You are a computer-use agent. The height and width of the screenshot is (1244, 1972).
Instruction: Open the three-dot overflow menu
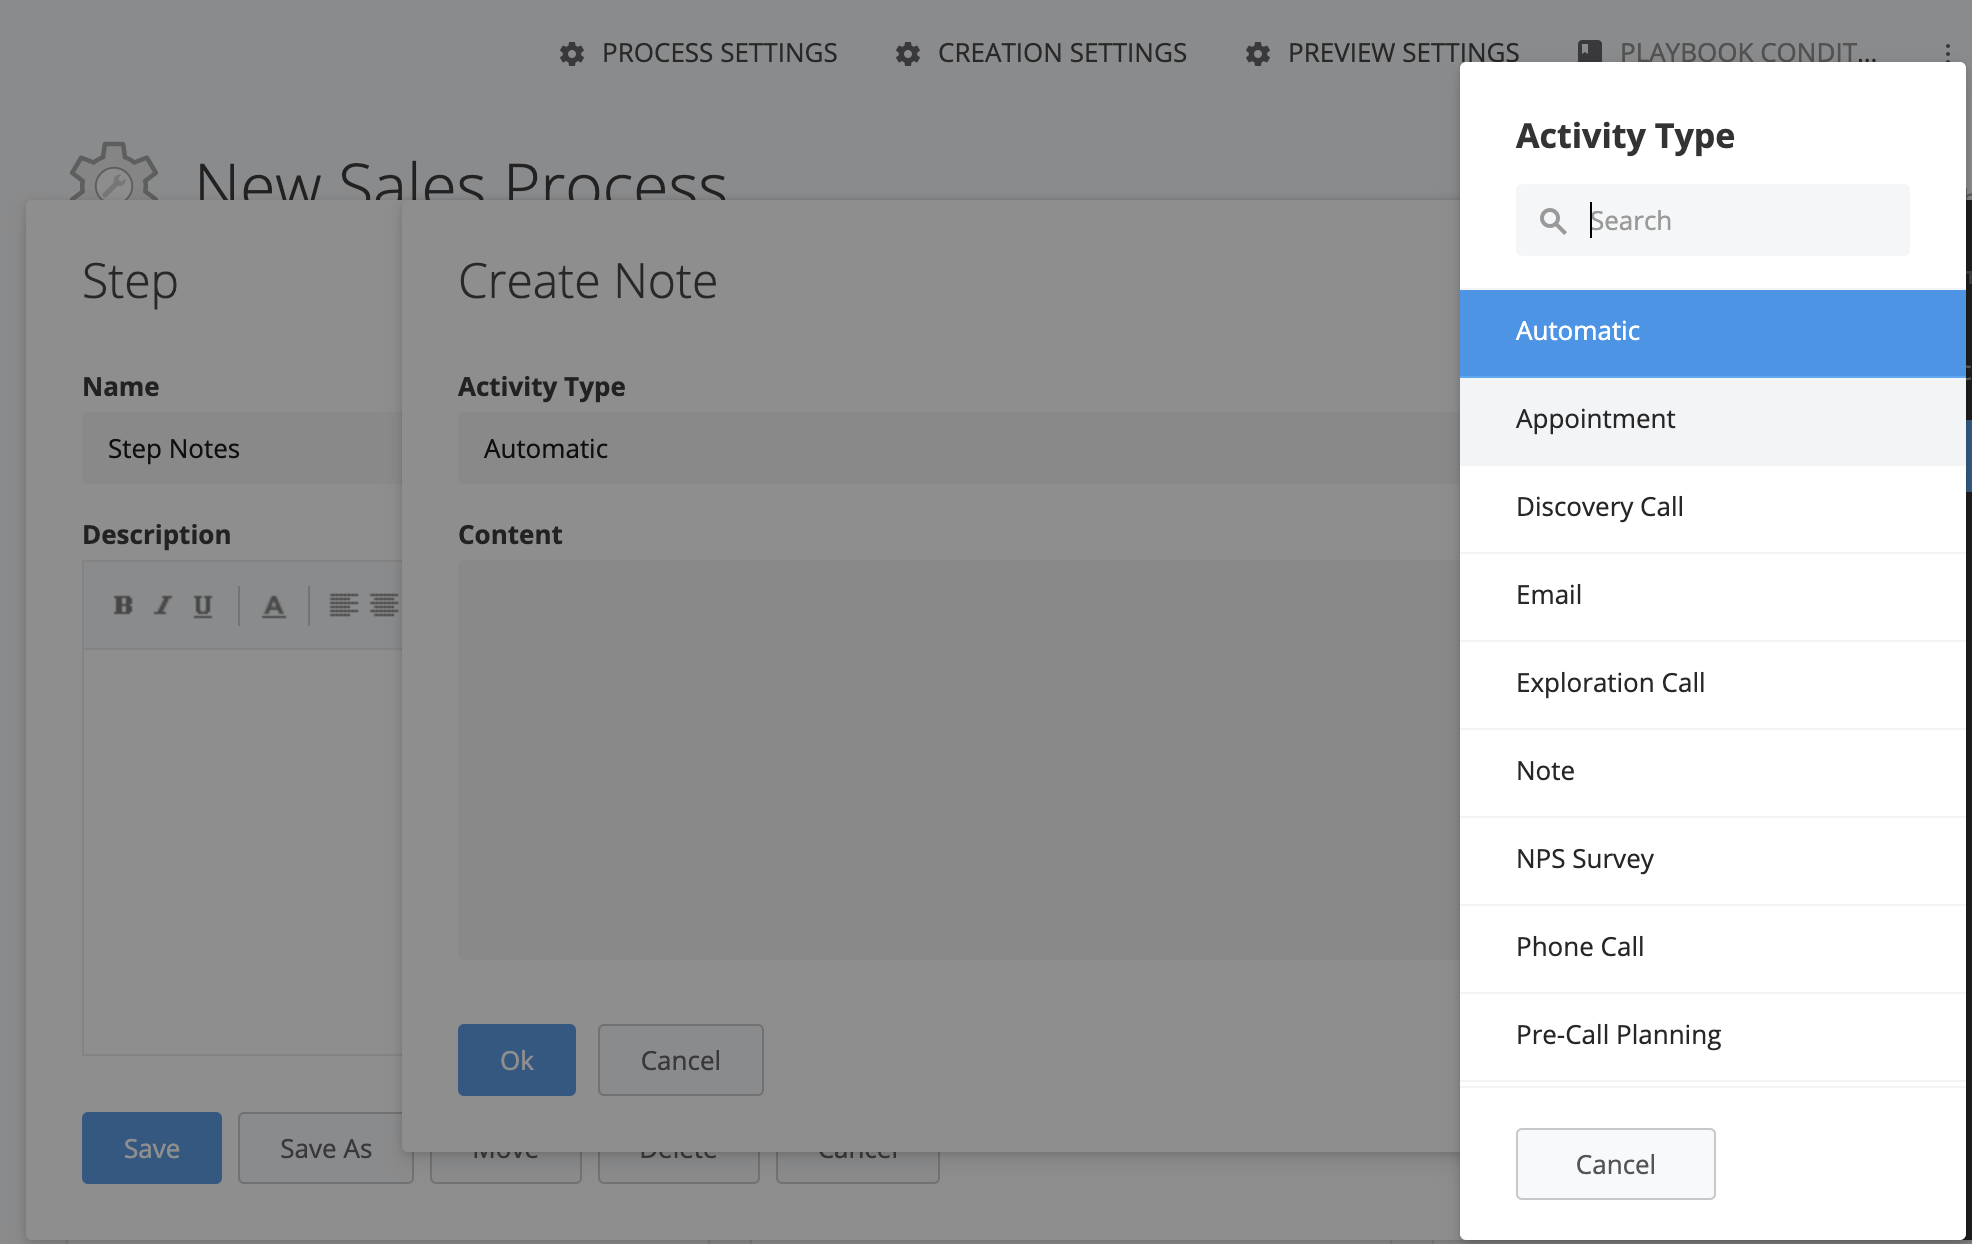(1947, 53)
